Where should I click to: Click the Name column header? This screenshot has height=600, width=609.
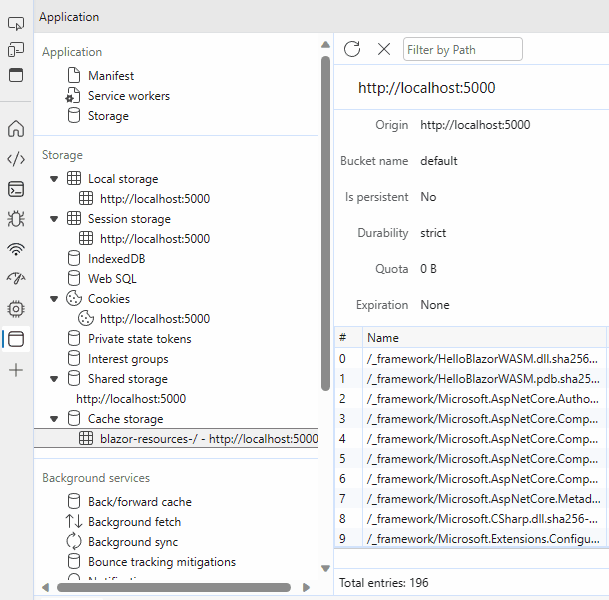484,338
